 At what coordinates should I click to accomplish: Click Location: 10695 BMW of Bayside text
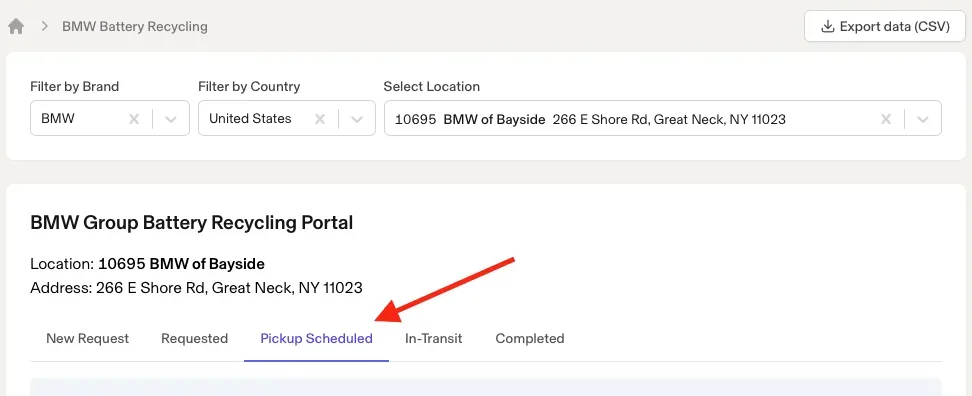pos(148,264)
